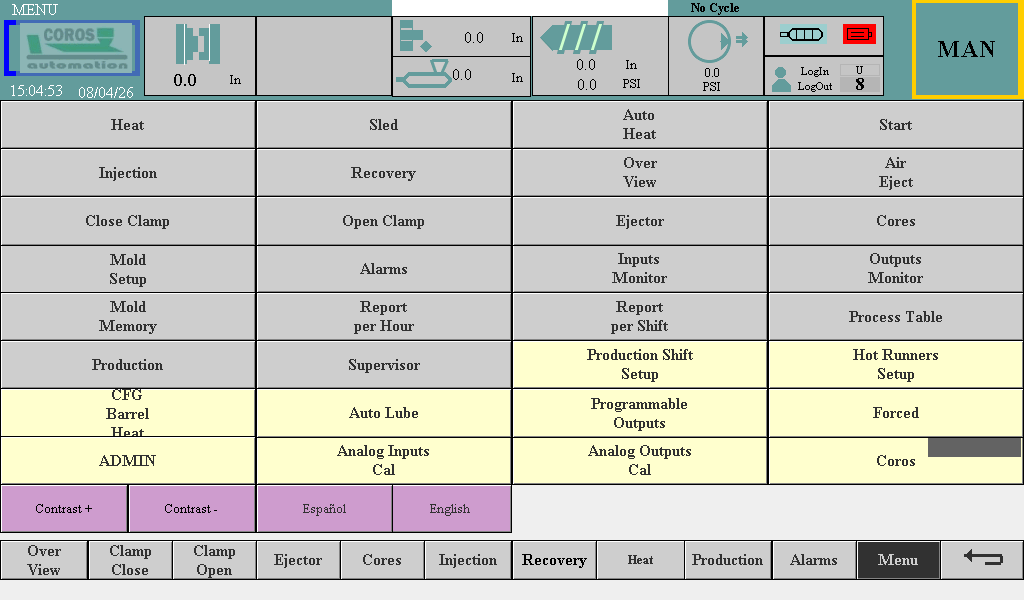Open the Mold Setup page
Viewport: 1024px width, 600px height.
(x=128, y=269)
